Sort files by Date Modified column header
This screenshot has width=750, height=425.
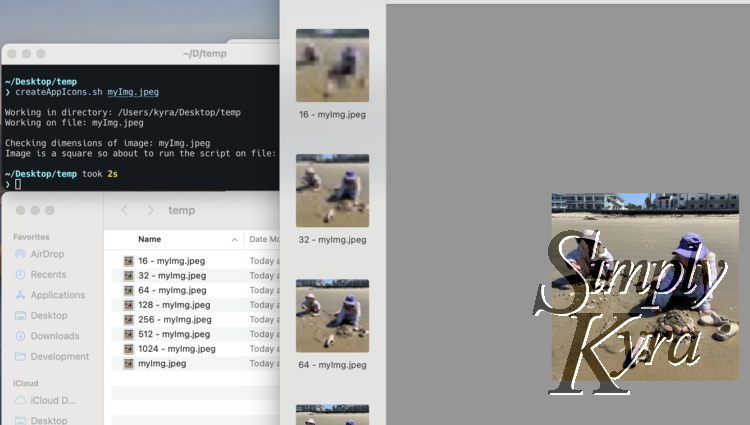tap(264, 239)
